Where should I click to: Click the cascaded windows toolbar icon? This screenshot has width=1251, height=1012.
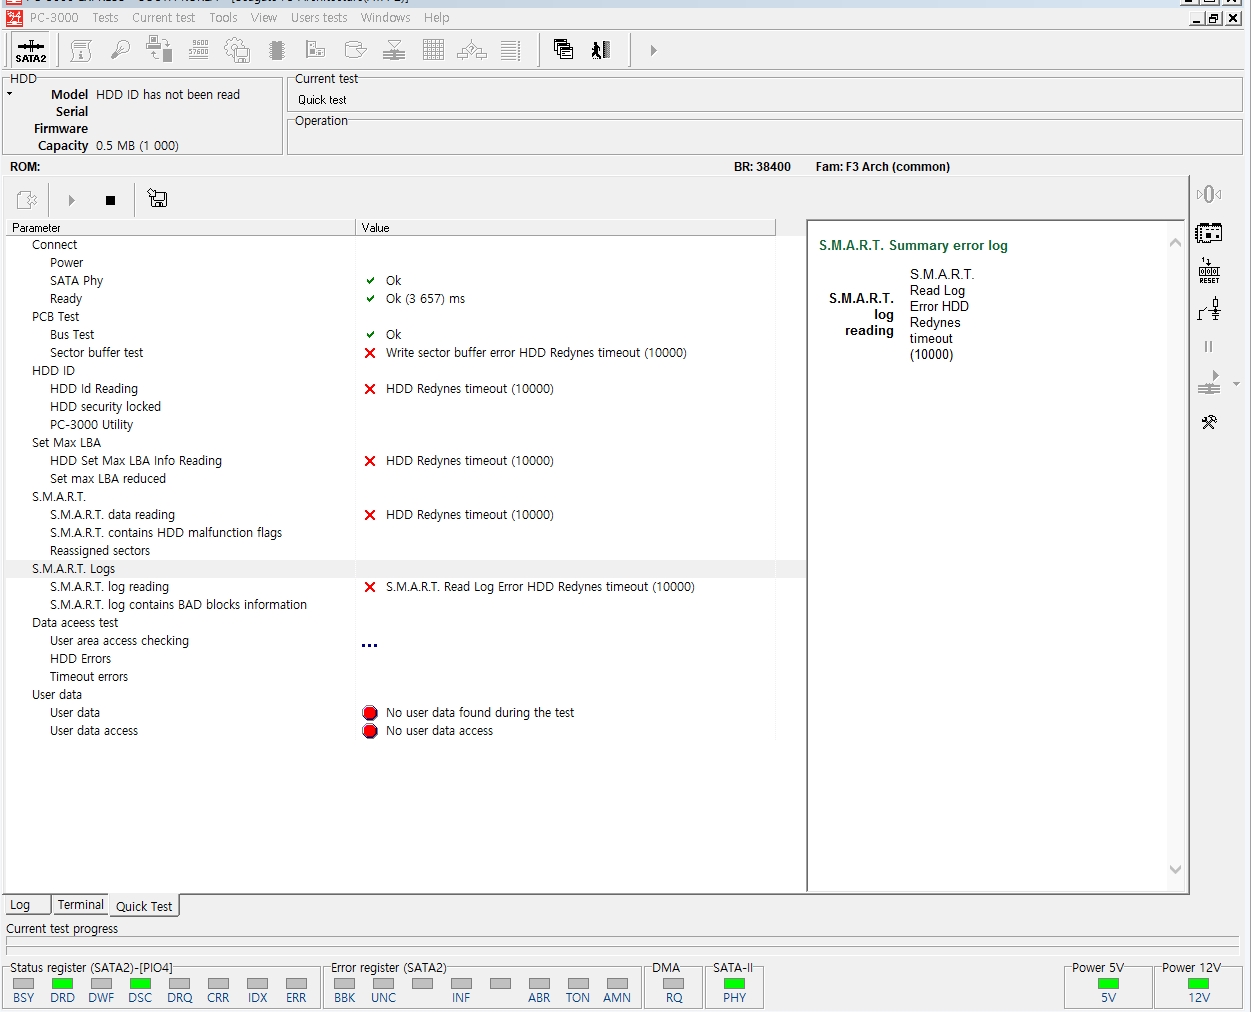563,50
